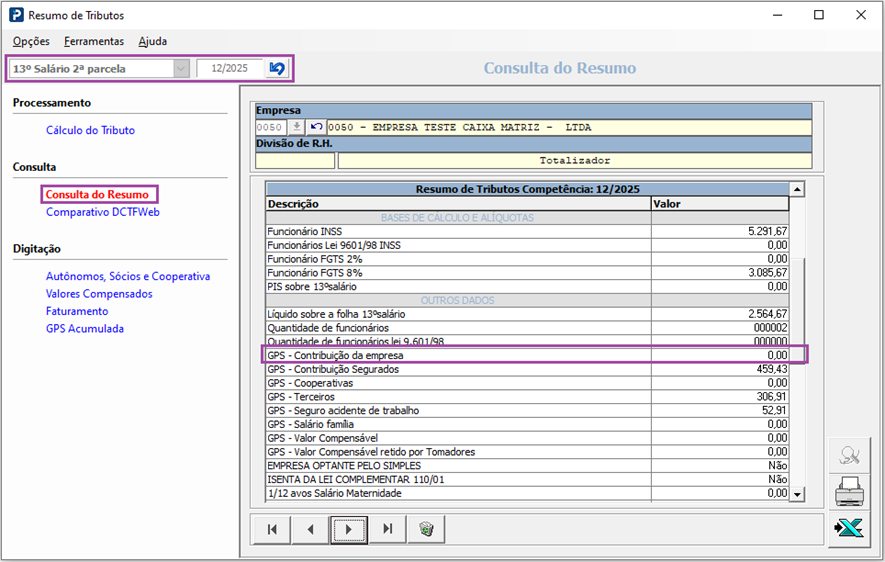
Task: Click the company code field 0050
Action: pyautogui.click(x=271, y=127)
